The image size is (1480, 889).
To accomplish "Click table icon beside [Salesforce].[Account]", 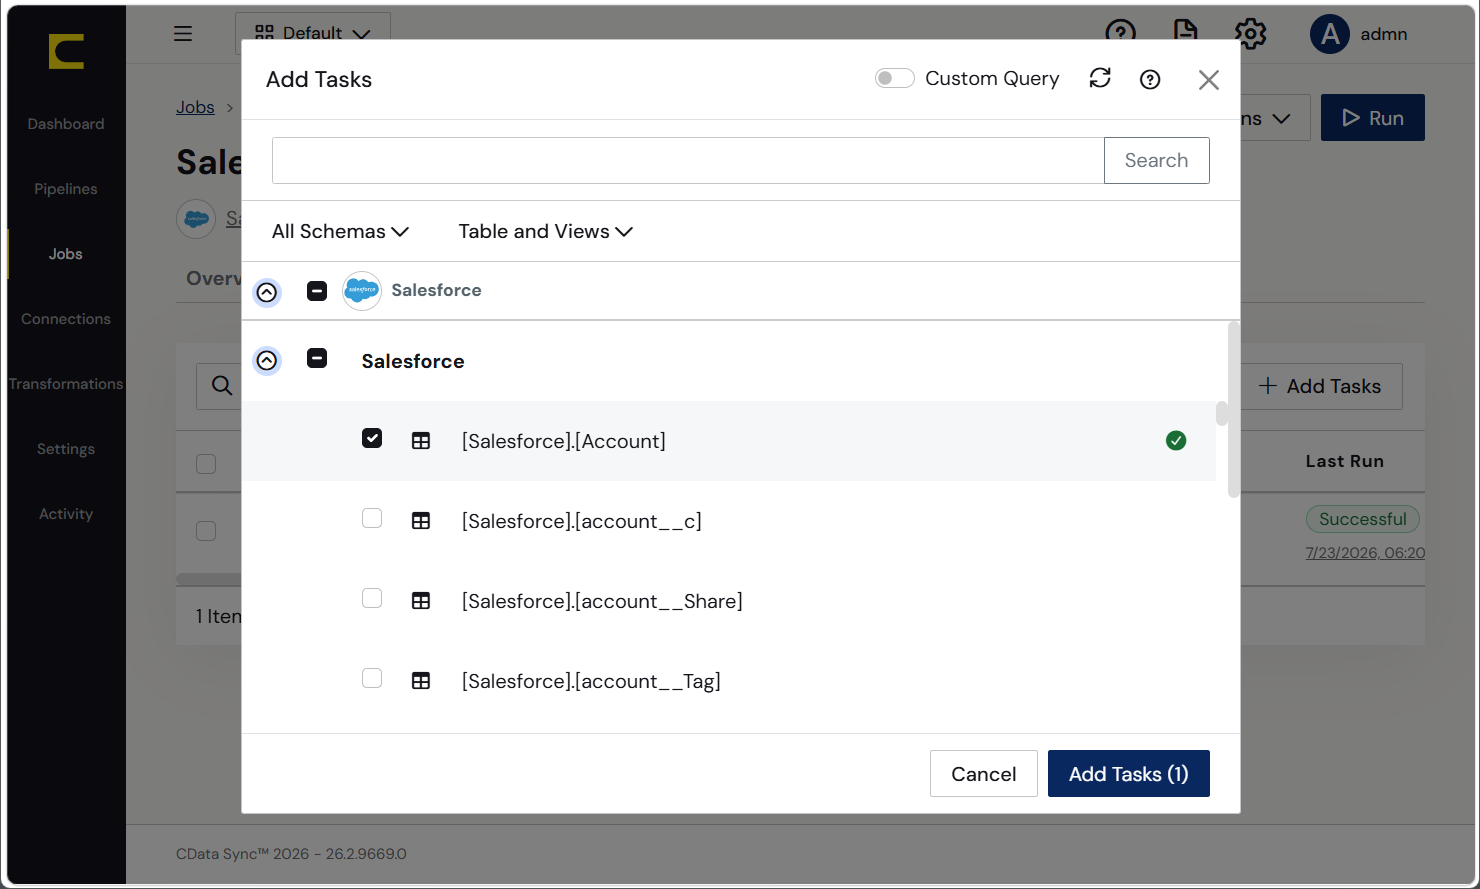I will coord(421,441).
